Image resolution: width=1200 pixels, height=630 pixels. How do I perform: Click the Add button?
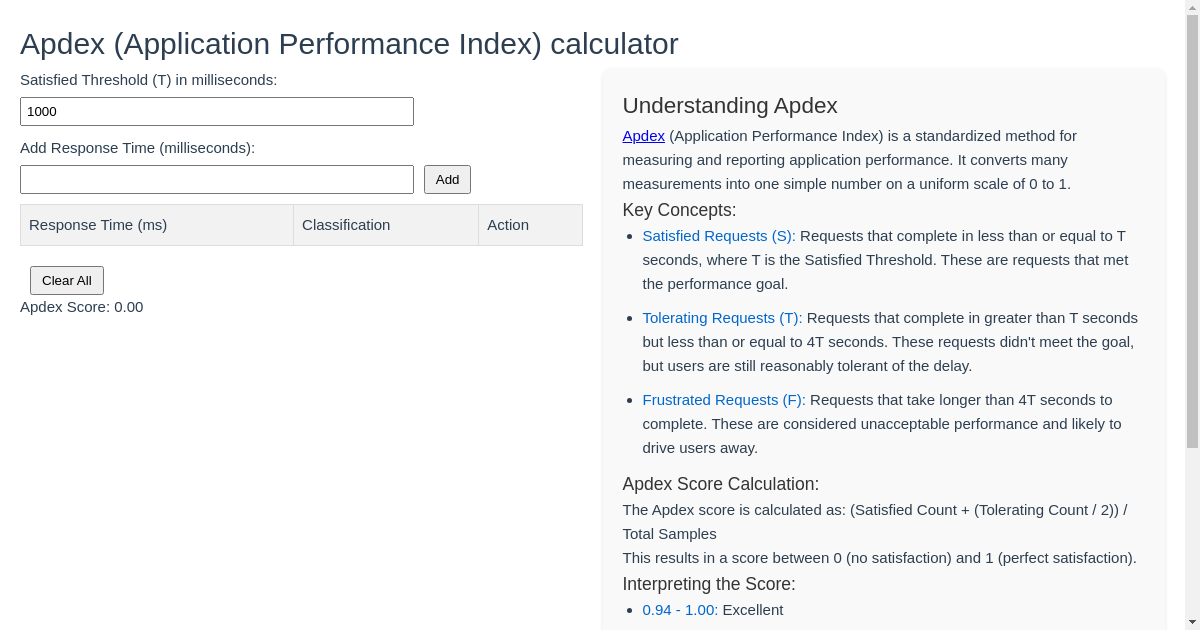click(x=447, y=179)
